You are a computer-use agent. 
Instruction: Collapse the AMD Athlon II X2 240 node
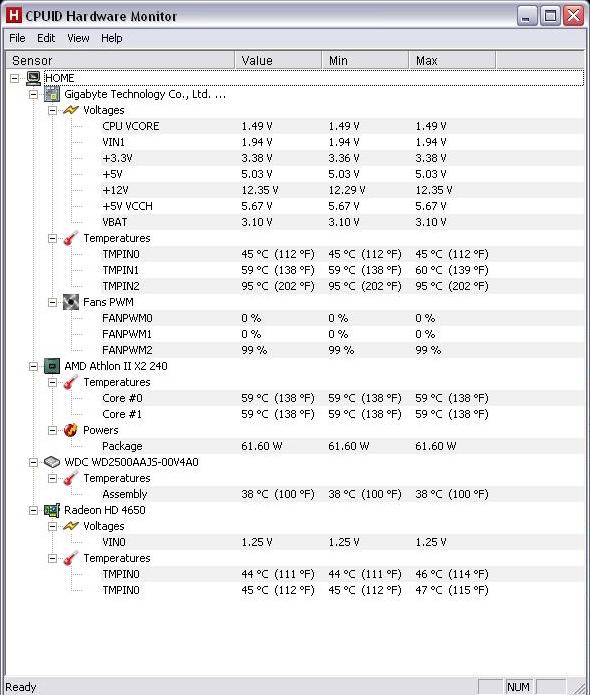point(33,367)
